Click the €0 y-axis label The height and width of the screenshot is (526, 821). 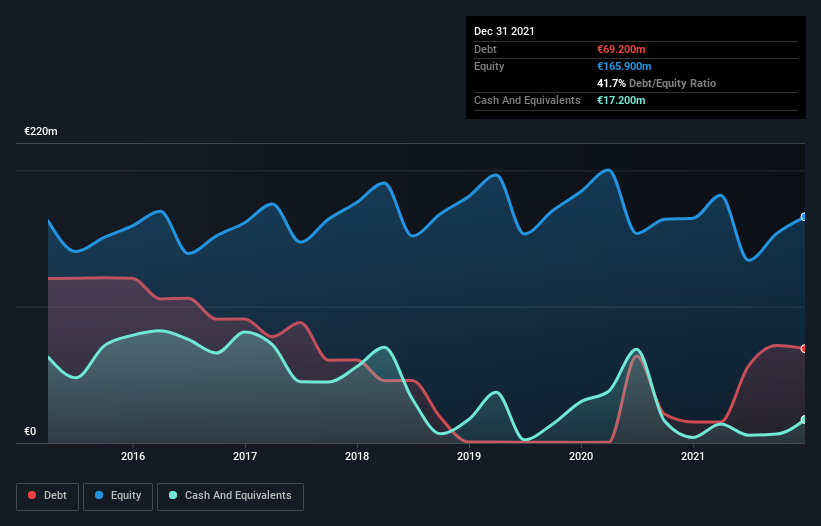[30, 432]
